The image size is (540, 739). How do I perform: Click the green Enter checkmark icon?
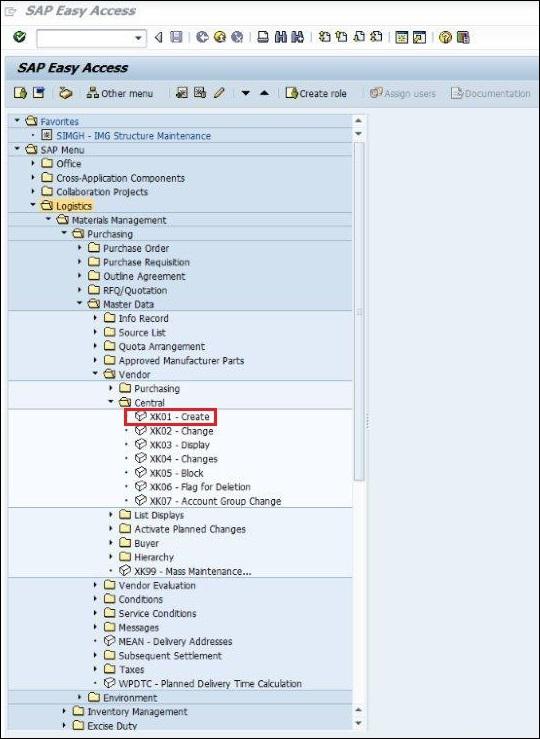(x=20, y=37)
